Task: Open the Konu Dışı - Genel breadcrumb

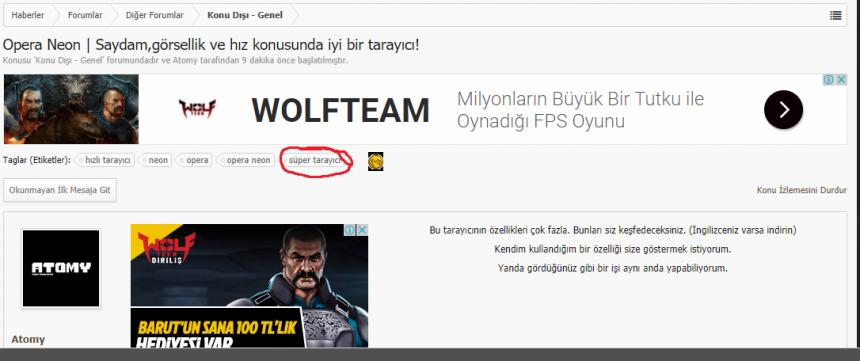Action: point(245,15)
